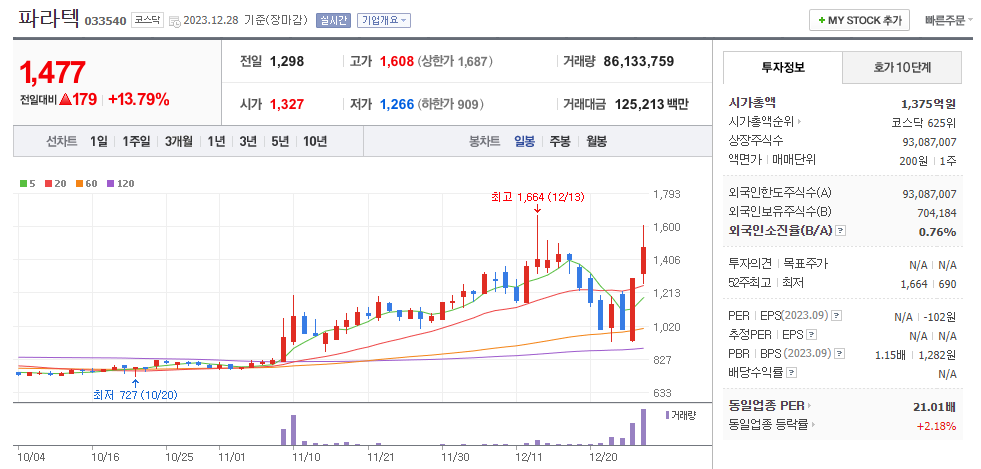The height and width of the screenshot is (469, 981).
Task: Click the purple 120-day legend square
Action: pos(110,184)
